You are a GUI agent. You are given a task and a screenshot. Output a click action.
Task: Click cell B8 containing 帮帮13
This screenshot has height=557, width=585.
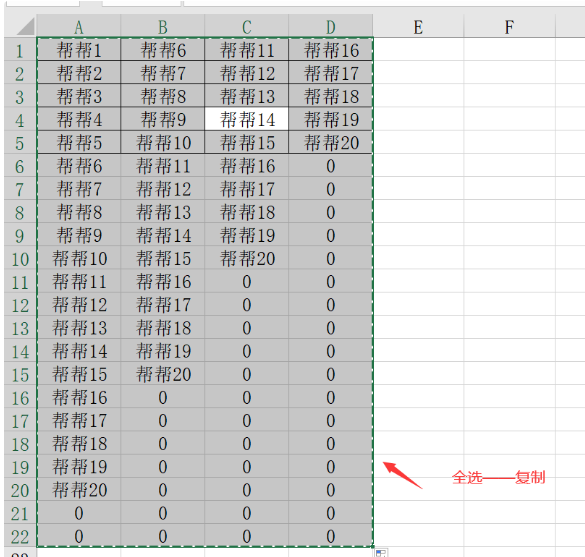pyautogui.click(x=163, y=212)
